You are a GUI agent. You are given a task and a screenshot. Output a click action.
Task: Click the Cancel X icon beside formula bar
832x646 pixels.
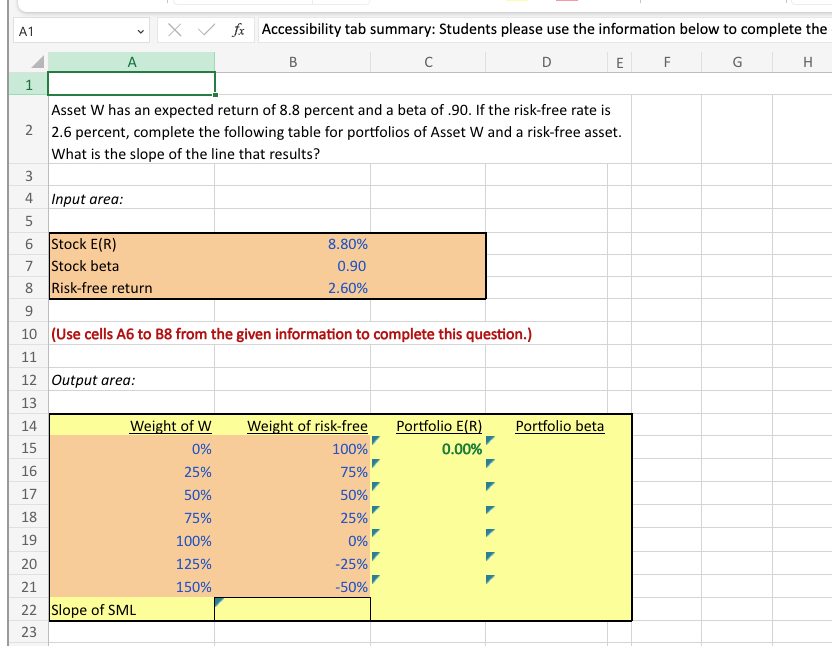click(x=172, y=29)
